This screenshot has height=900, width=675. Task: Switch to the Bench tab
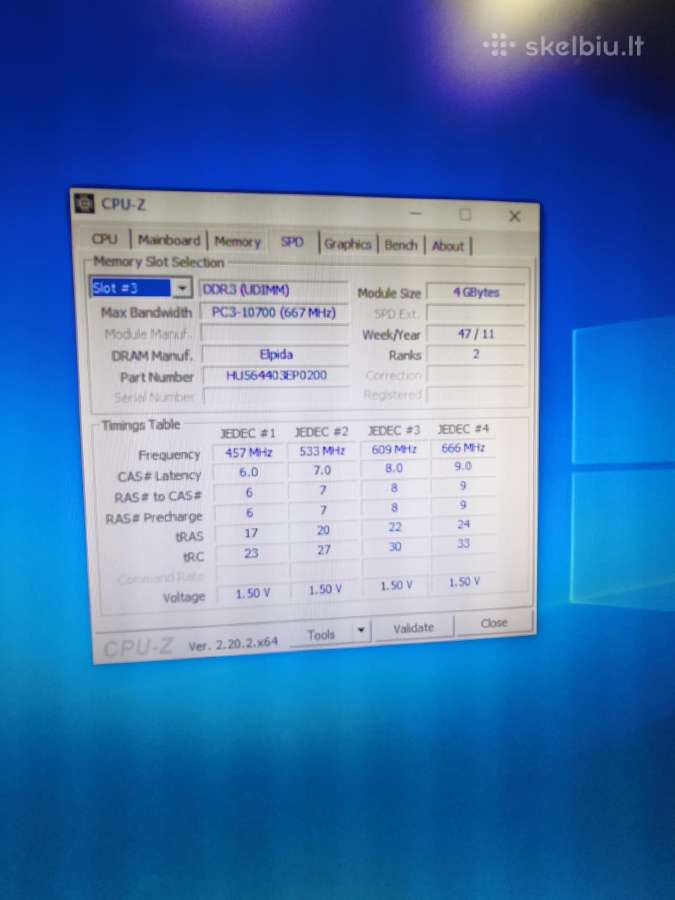[x=401, y=245]
